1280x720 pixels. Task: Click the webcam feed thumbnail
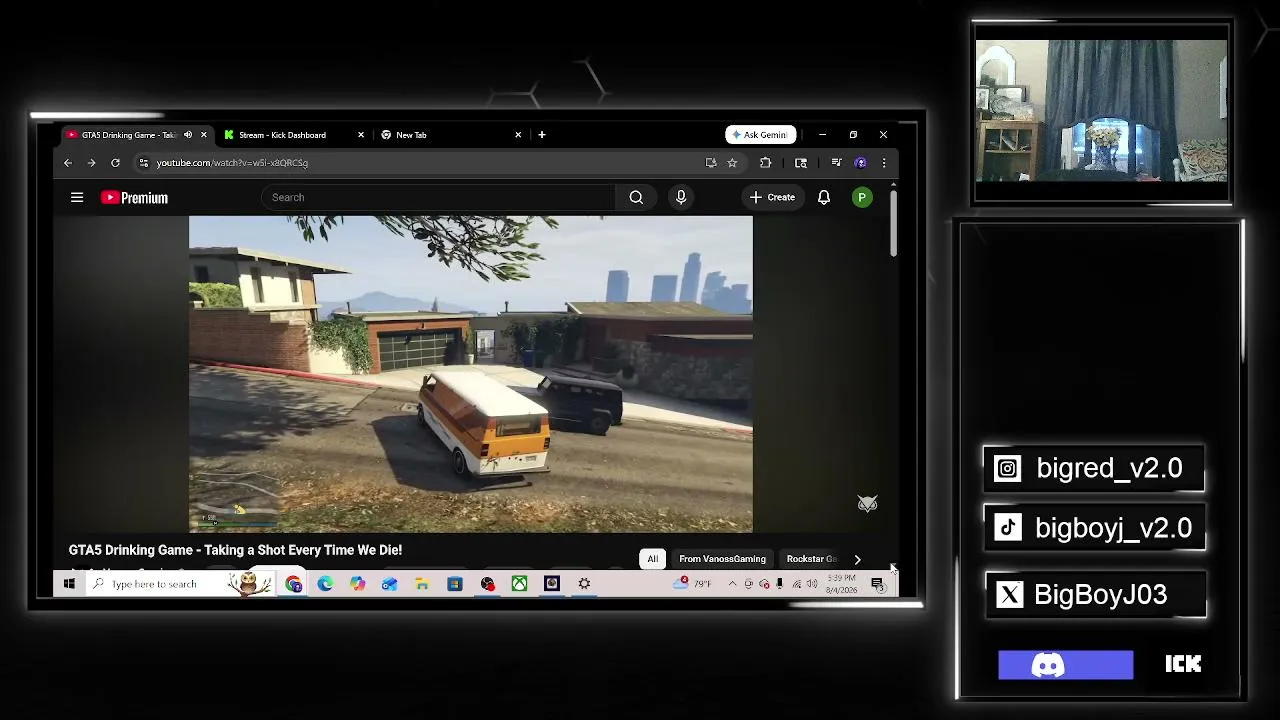1101,111
